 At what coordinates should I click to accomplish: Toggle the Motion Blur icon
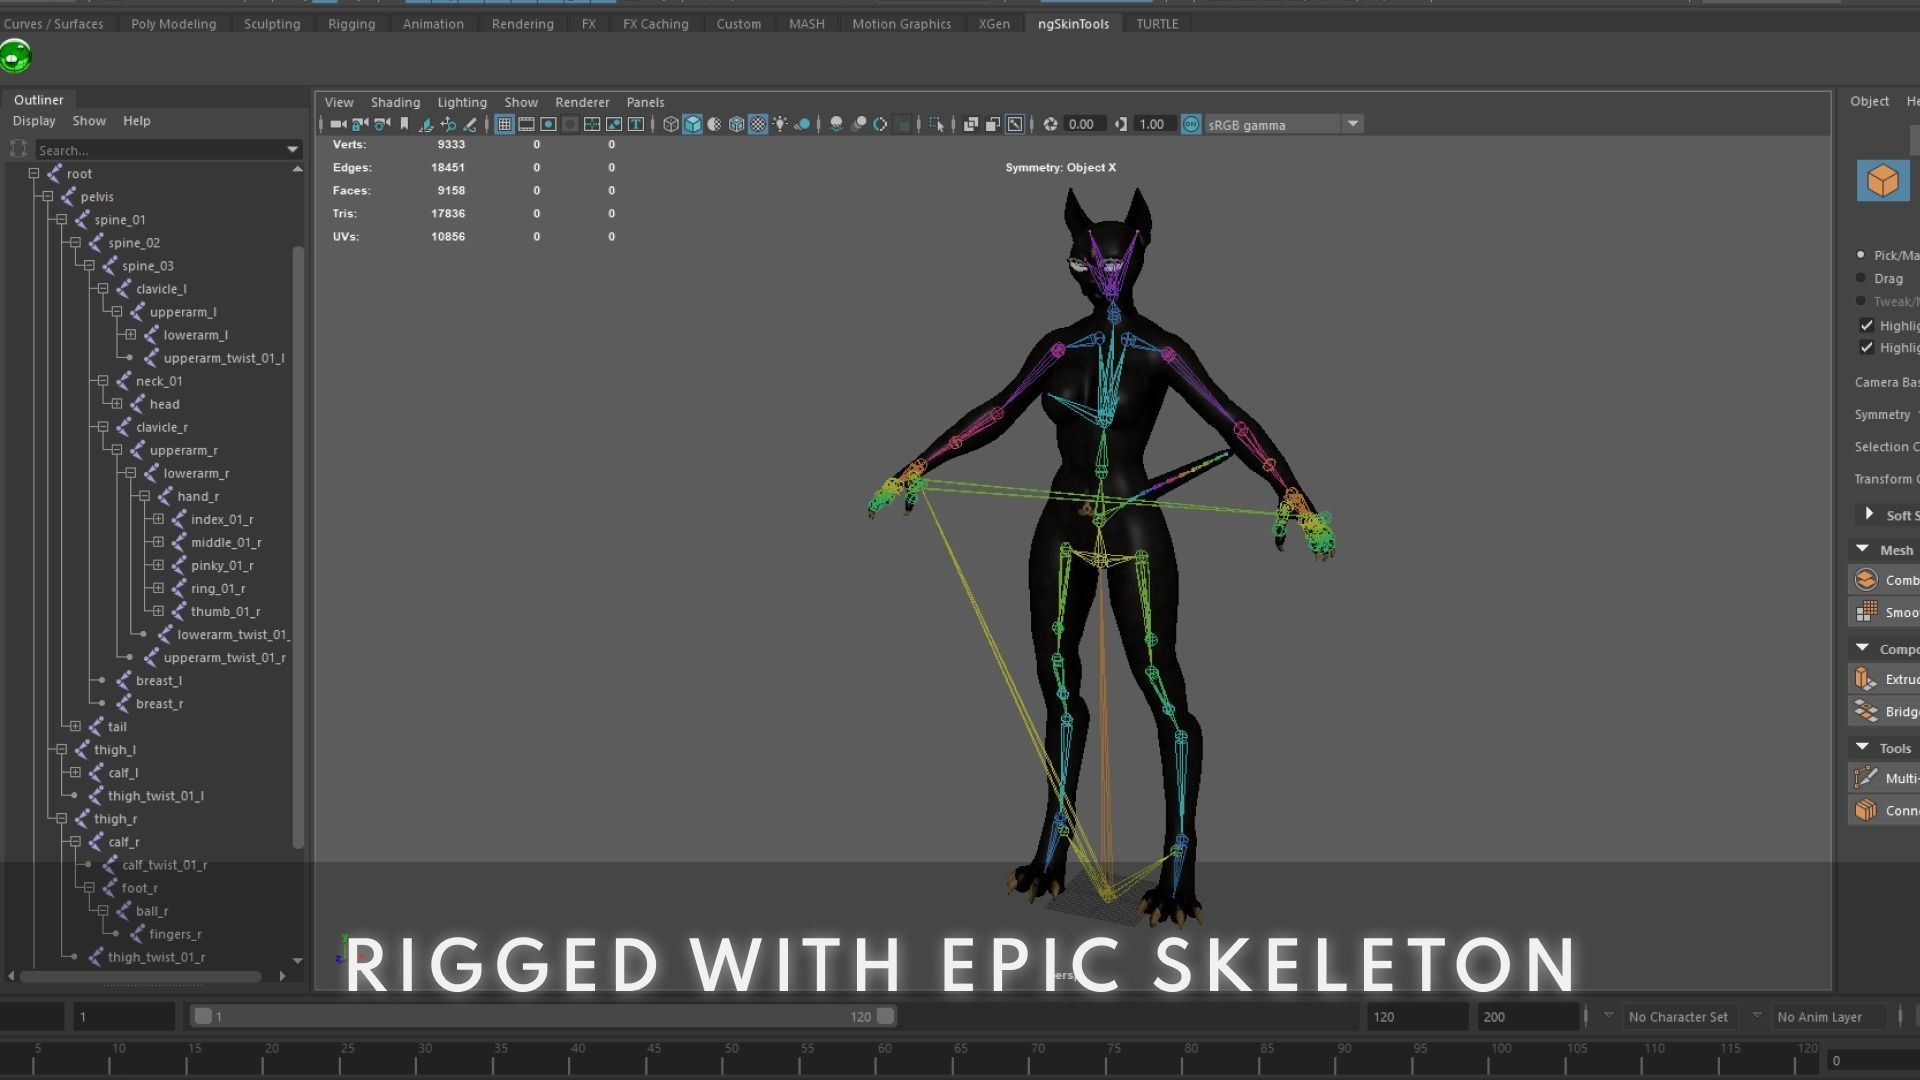[858, 124]
